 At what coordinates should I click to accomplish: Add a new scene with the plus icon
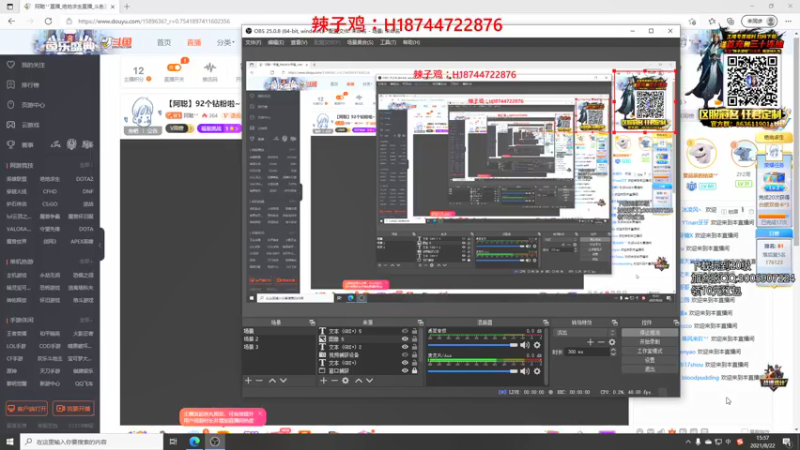pos(248,381)
